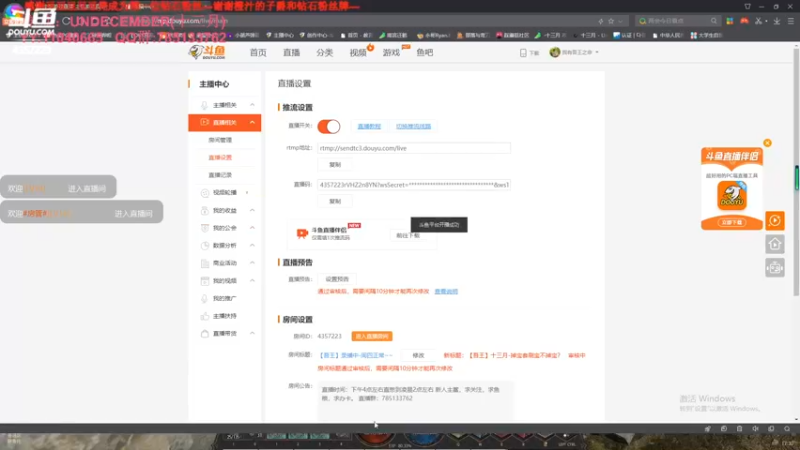Screen dimensions: 800x450
Task: Click the phone download icon in the header
Action: pos(523,53)
